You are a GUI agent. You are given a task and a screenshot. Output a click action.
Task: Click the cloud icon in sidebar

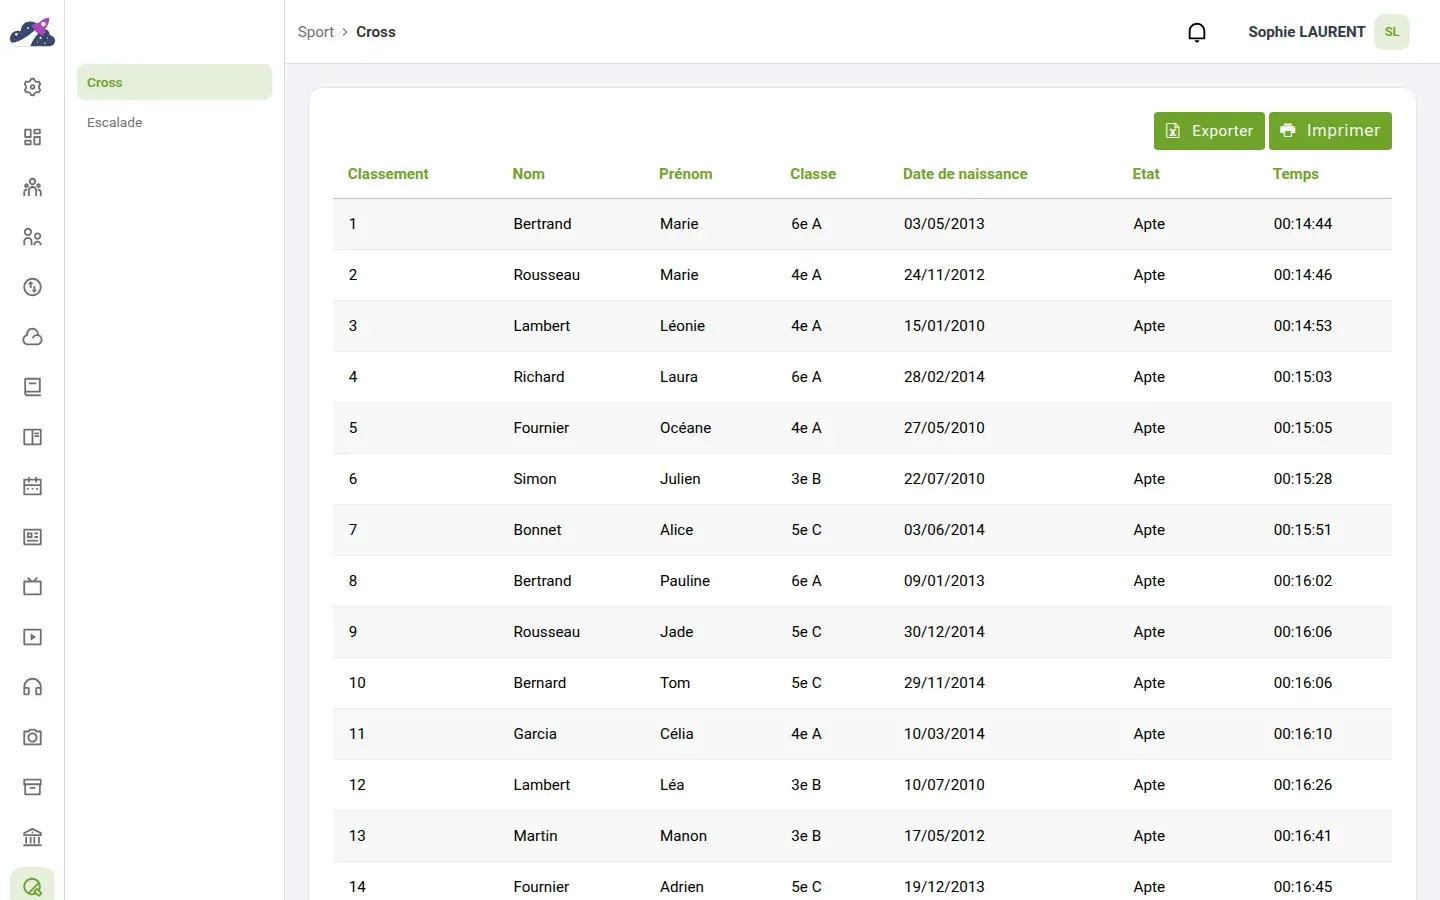32,337
